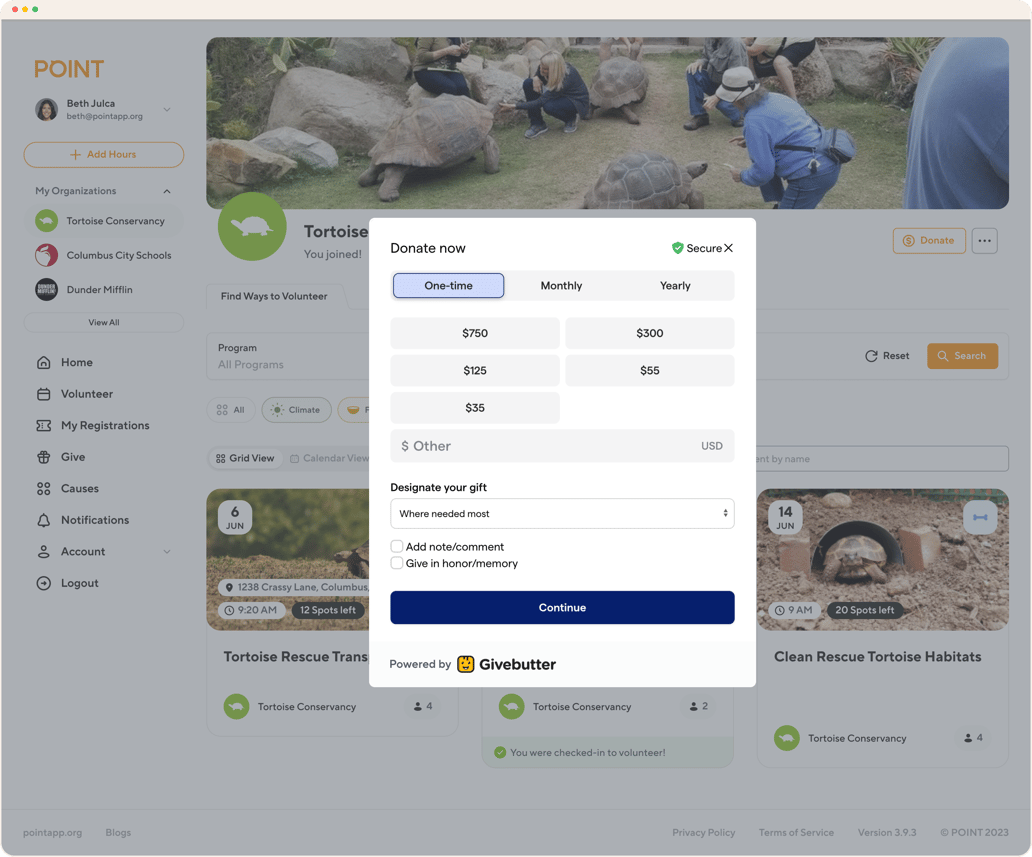Open the Designate your gift dropdown
Viewport: 1032px width, 857px height.
pyautogui.click(x=562, y=514)
